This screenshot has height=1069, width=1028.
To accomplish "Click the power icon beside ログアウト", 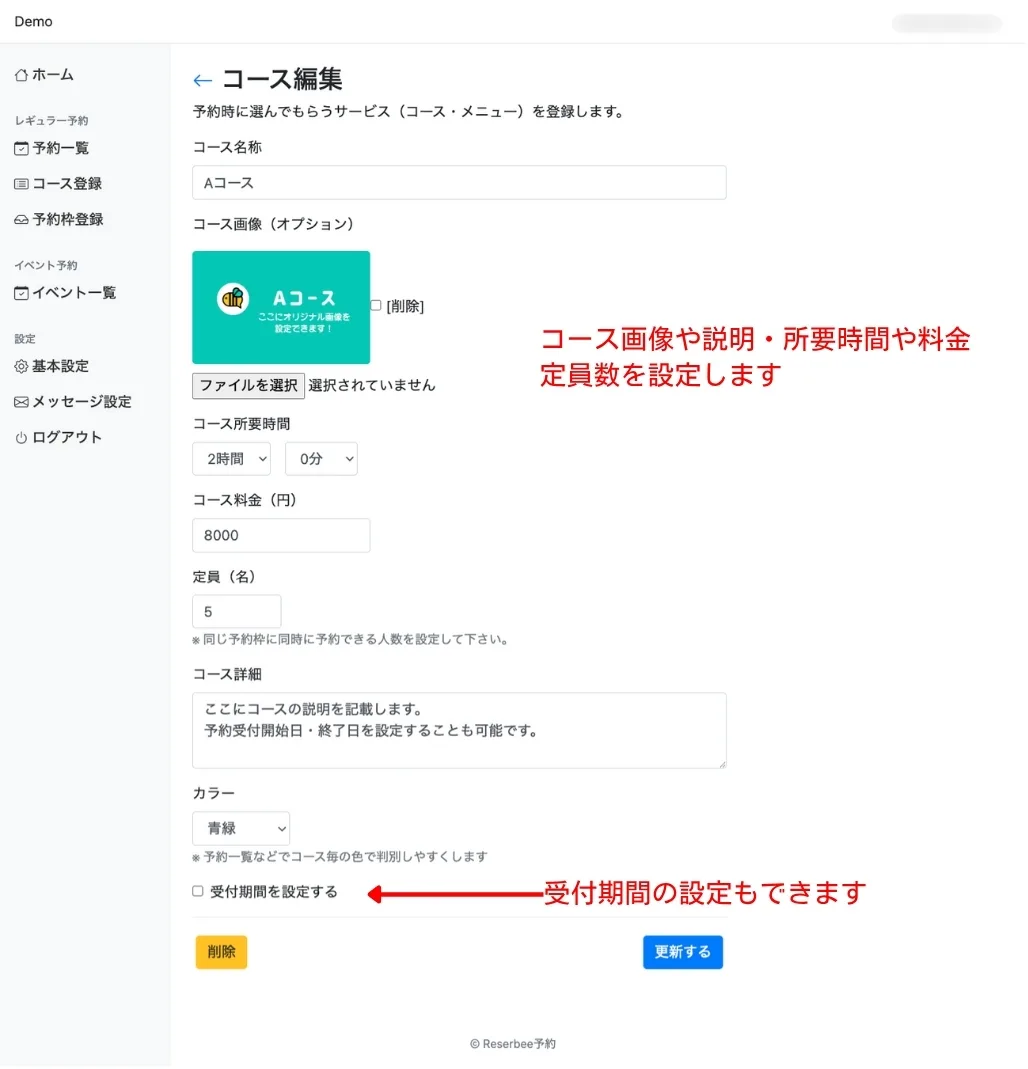I will click(x=21, y=438).
